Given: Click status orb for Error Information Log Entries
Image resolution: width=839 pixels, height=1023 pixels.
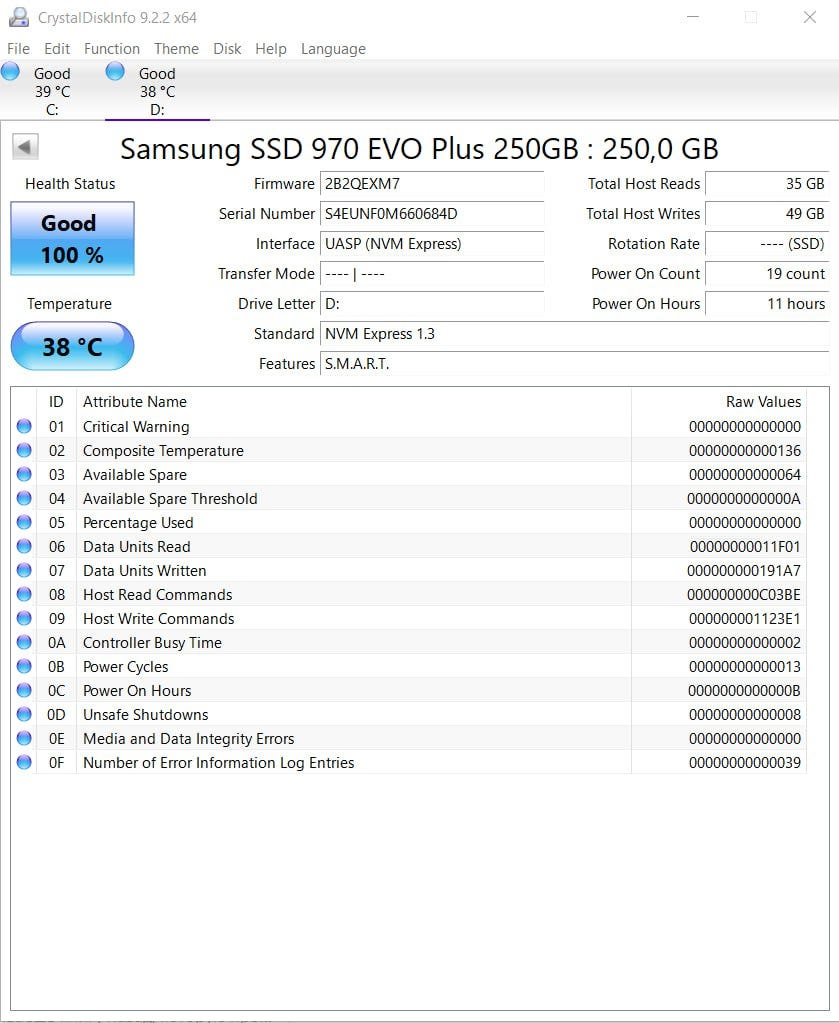Looking at the screenshot, I should [24, 762].
